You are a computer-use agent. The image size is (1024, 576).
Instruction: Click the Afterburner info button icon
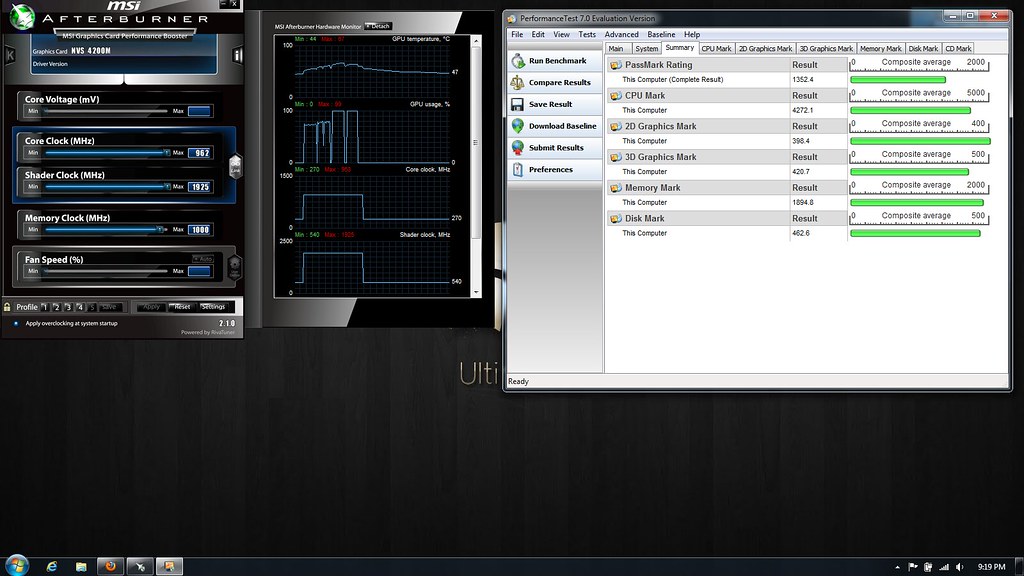tap(238, 56)
